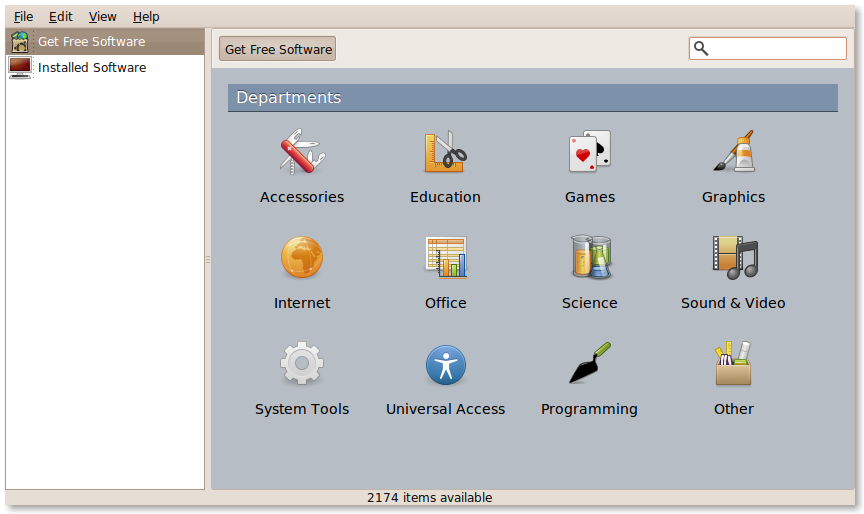
Task: Open the Help menu
Action: [146, 17]
